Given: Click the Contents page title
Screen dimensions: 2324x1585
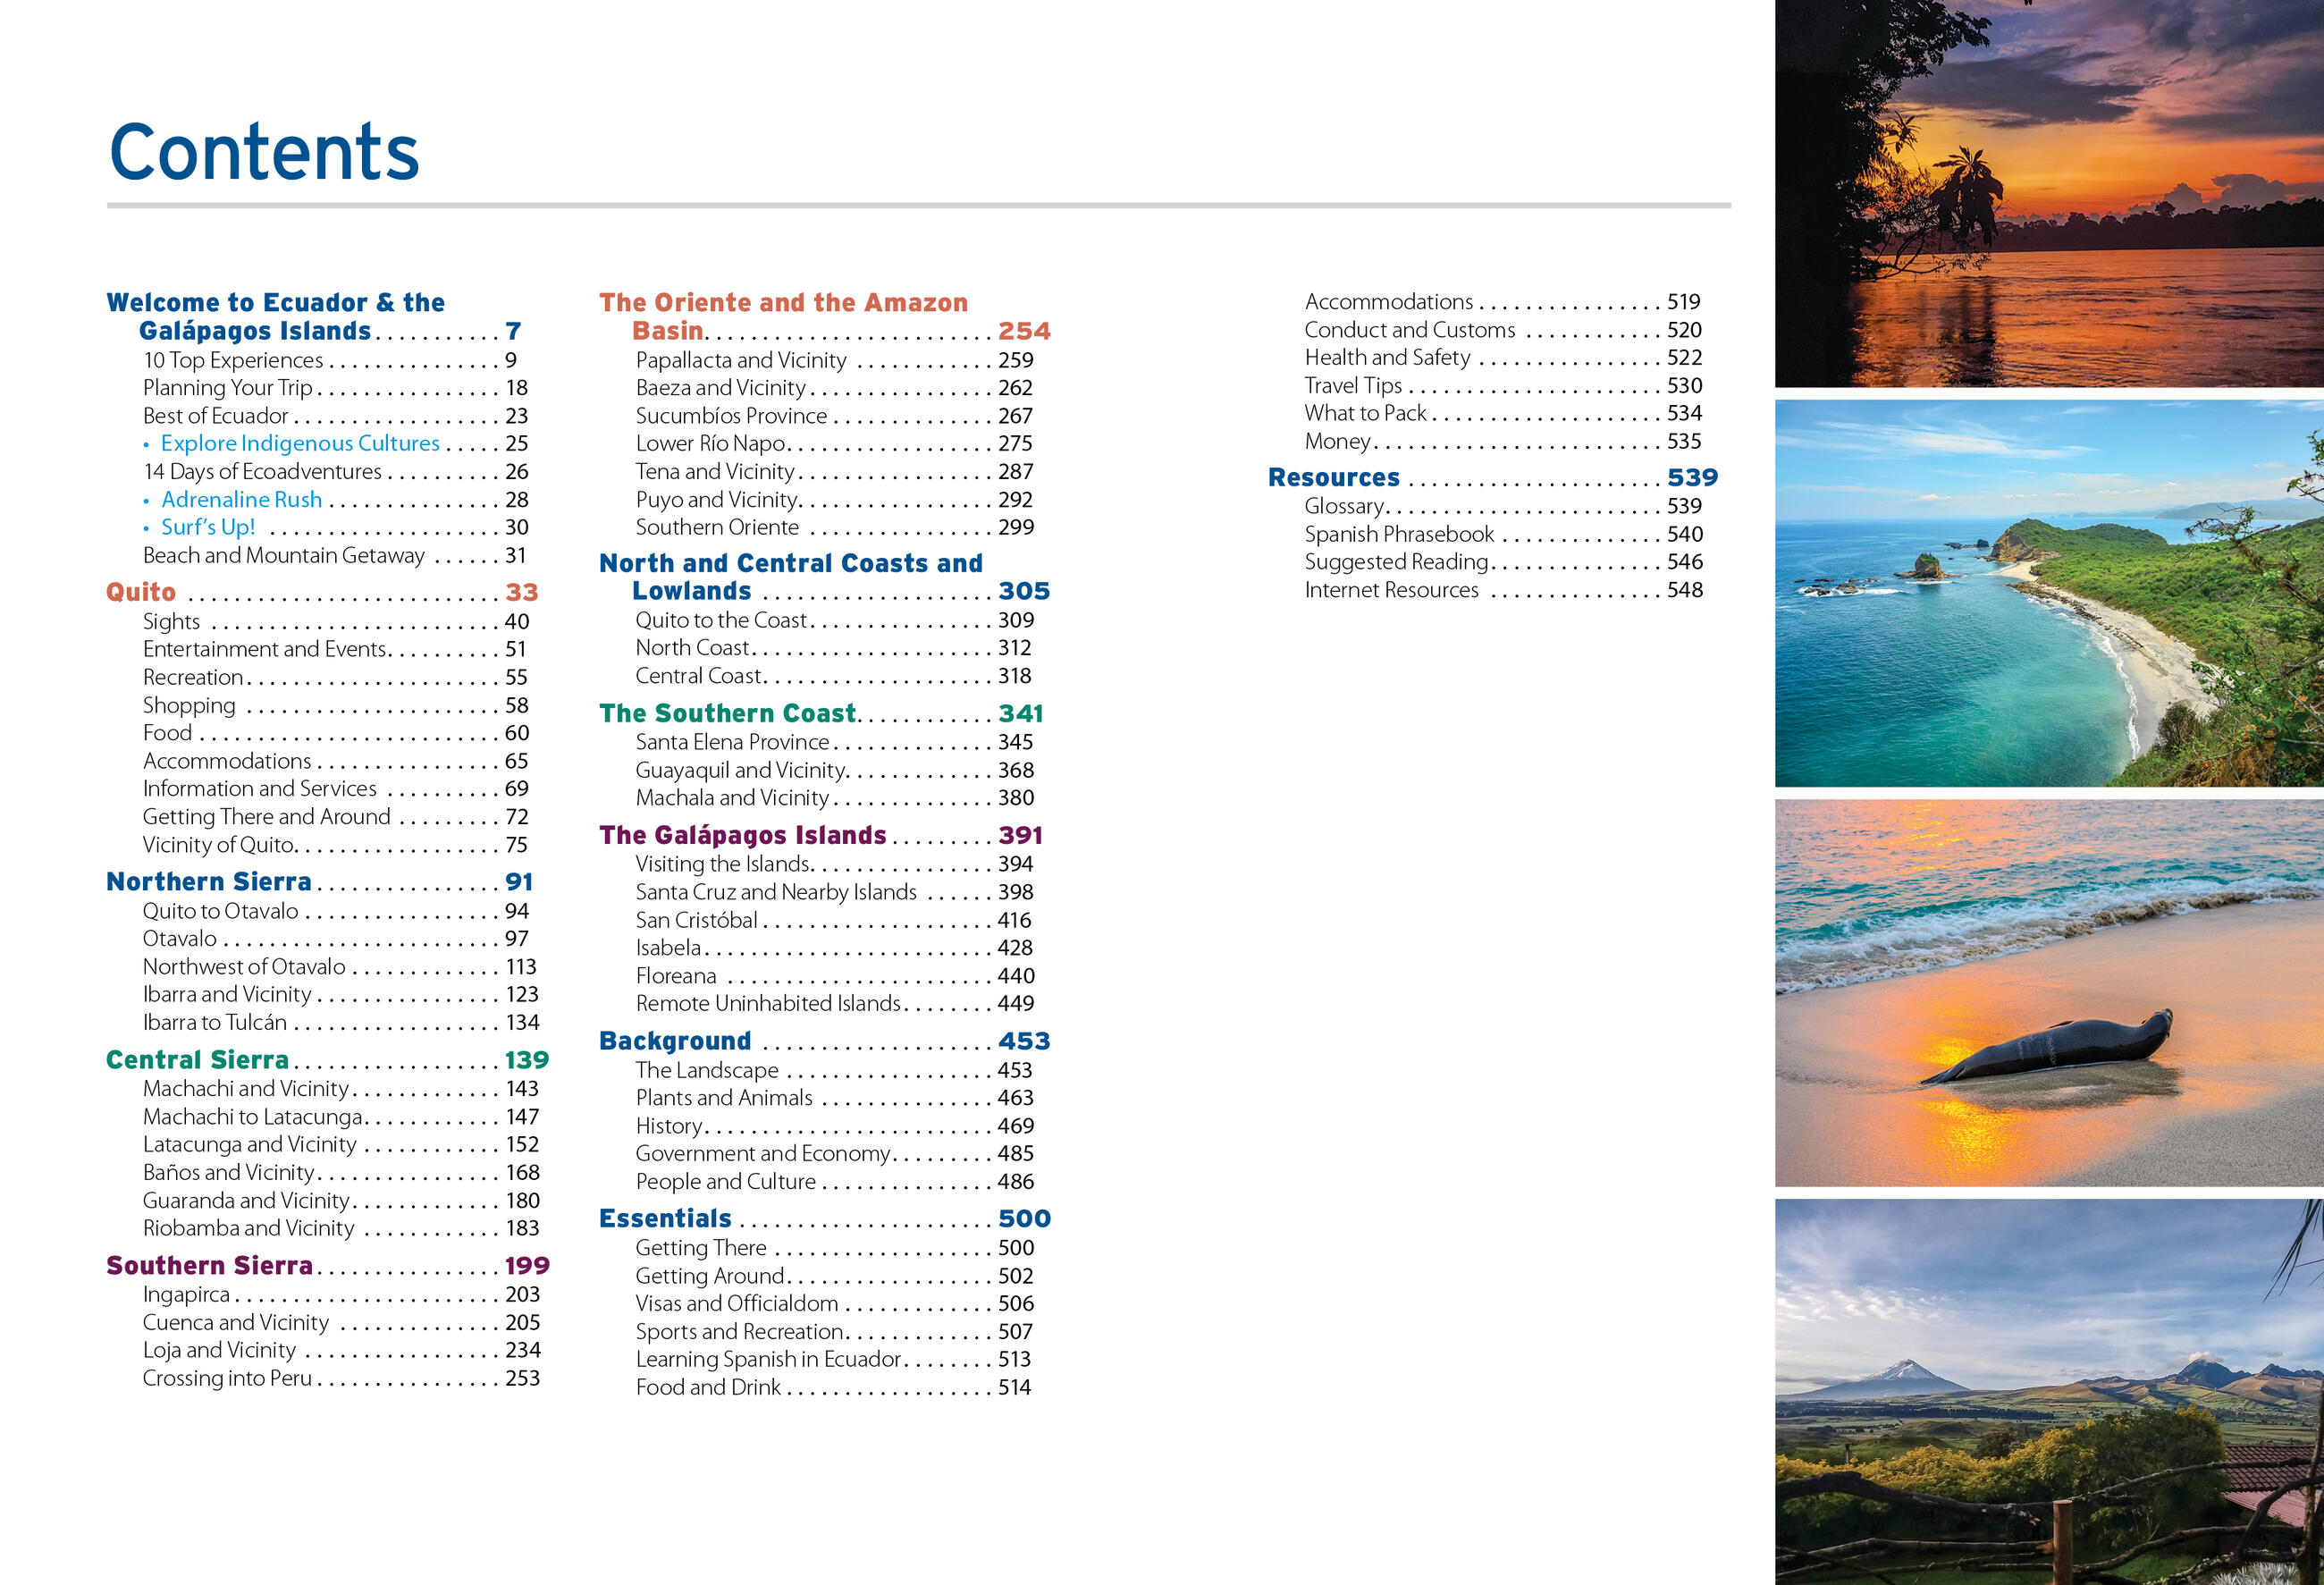Looking at the screenshot, I should point(264,152).
